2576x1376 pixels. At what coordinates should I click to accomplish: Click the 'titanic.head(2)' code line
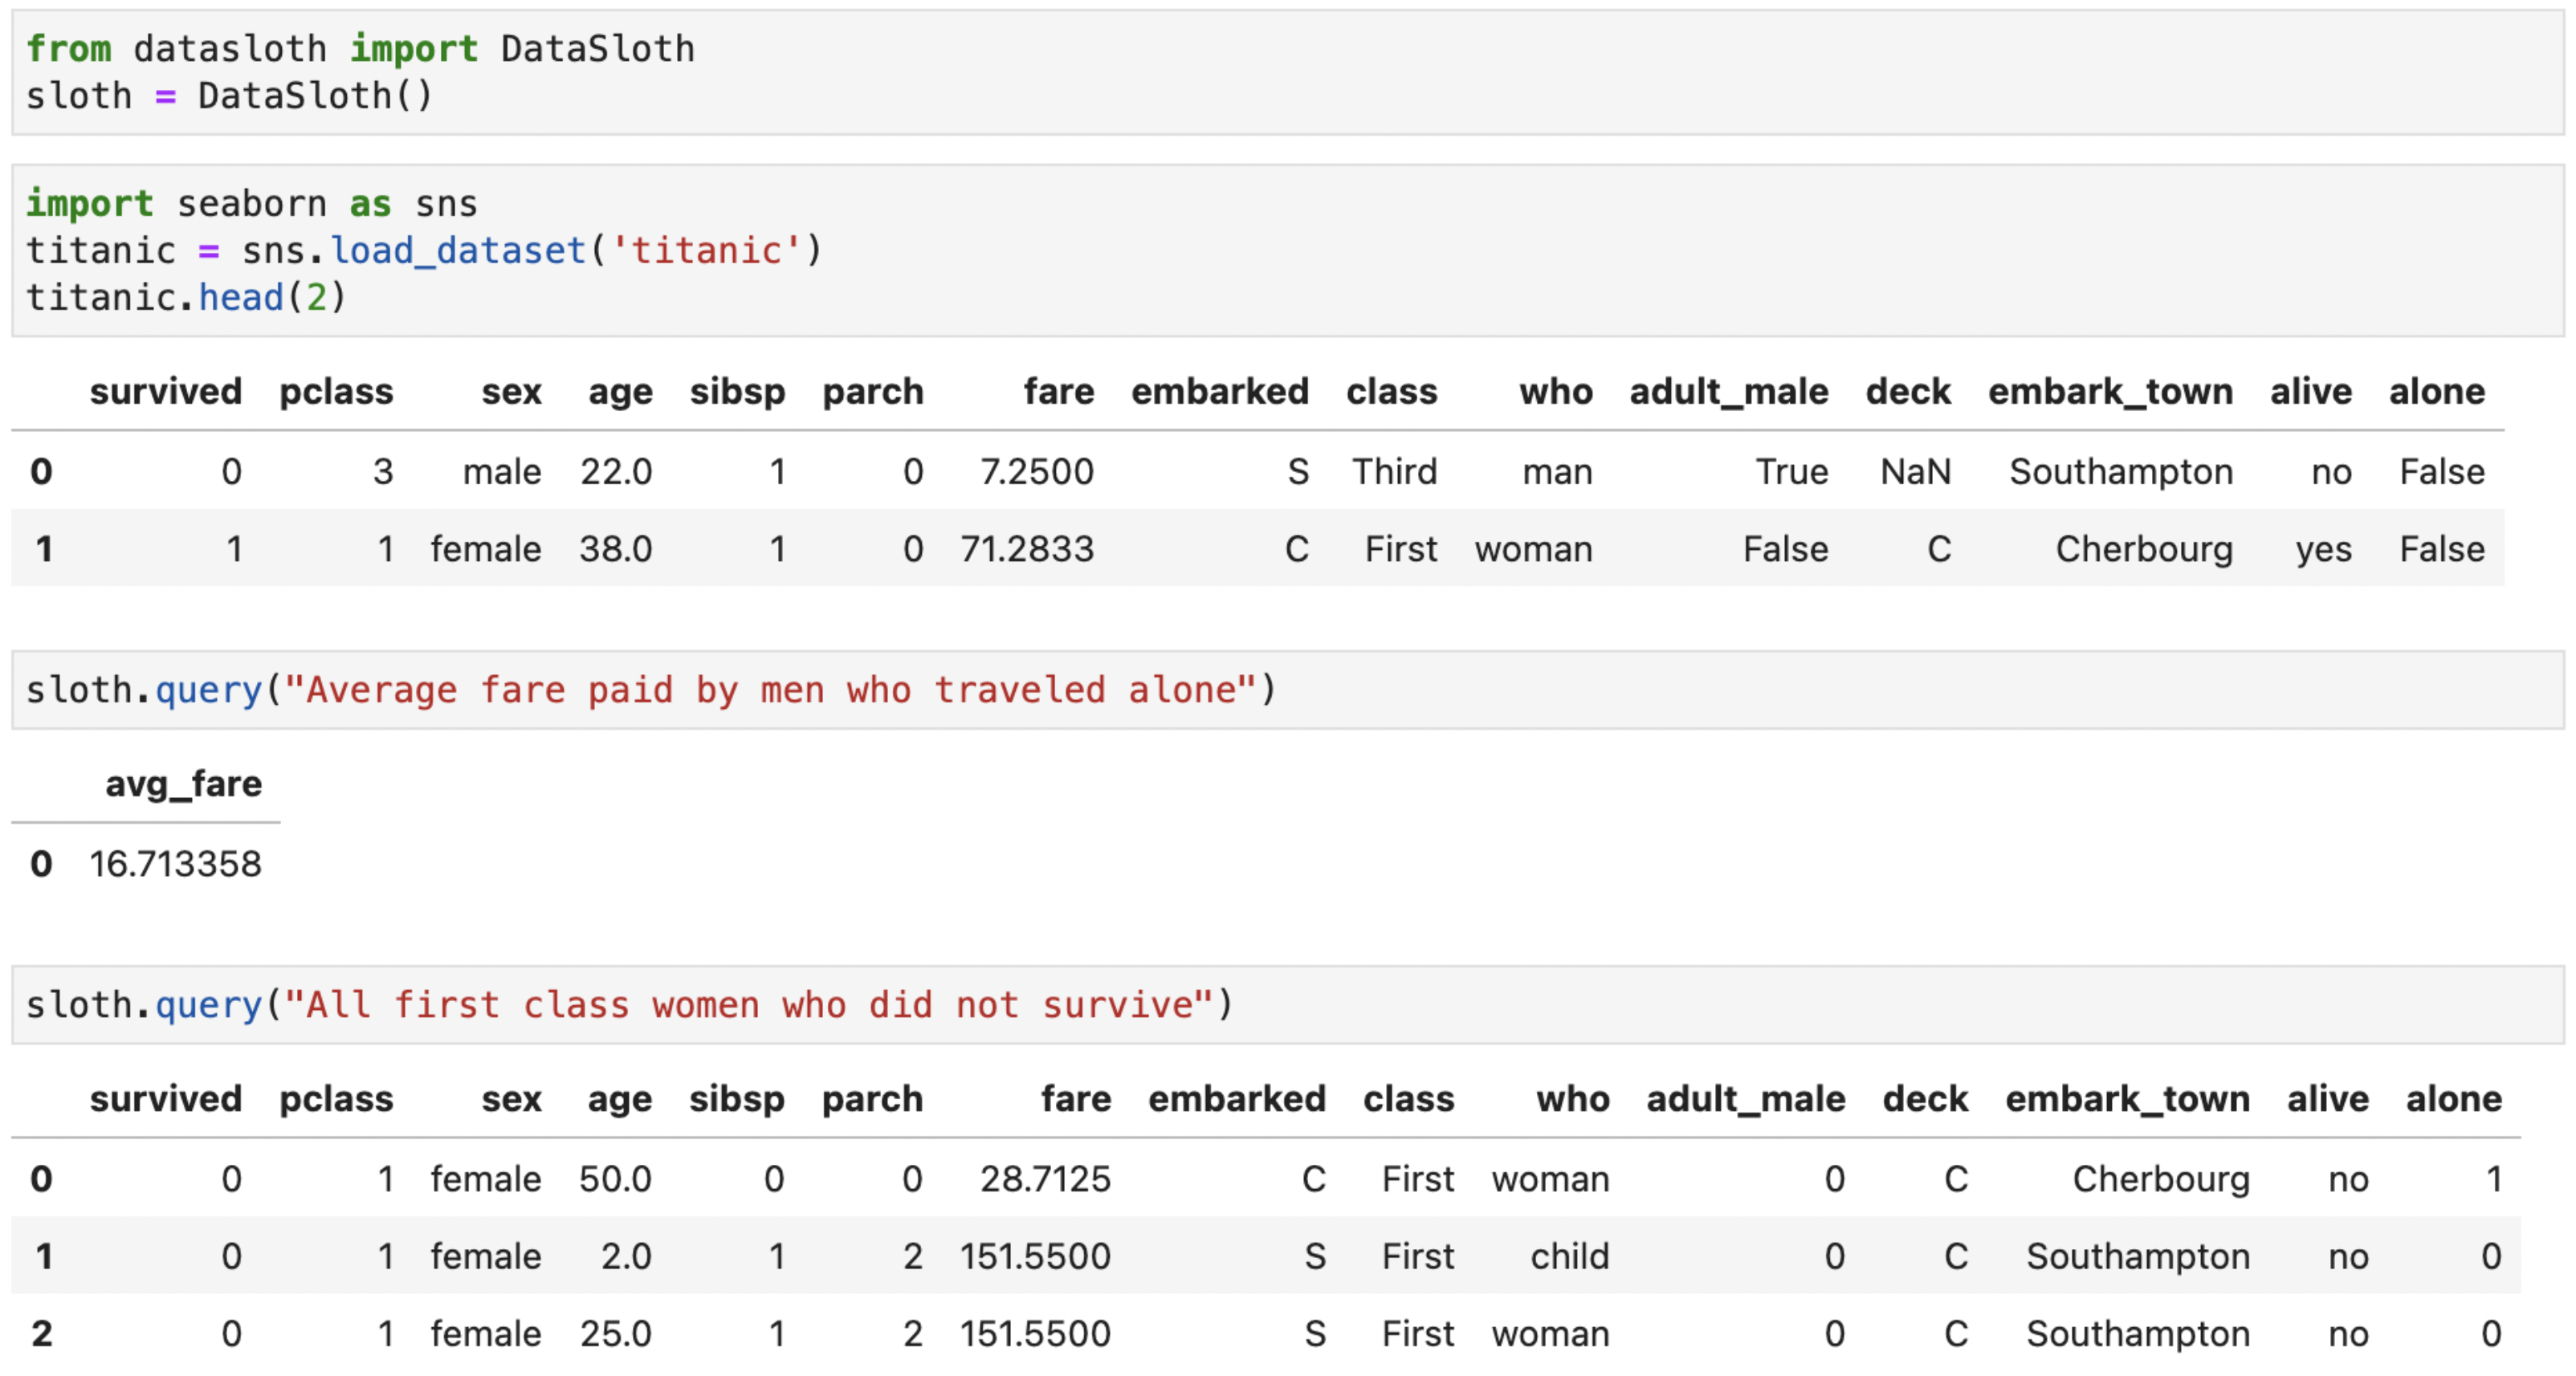[x=186, y=297]
